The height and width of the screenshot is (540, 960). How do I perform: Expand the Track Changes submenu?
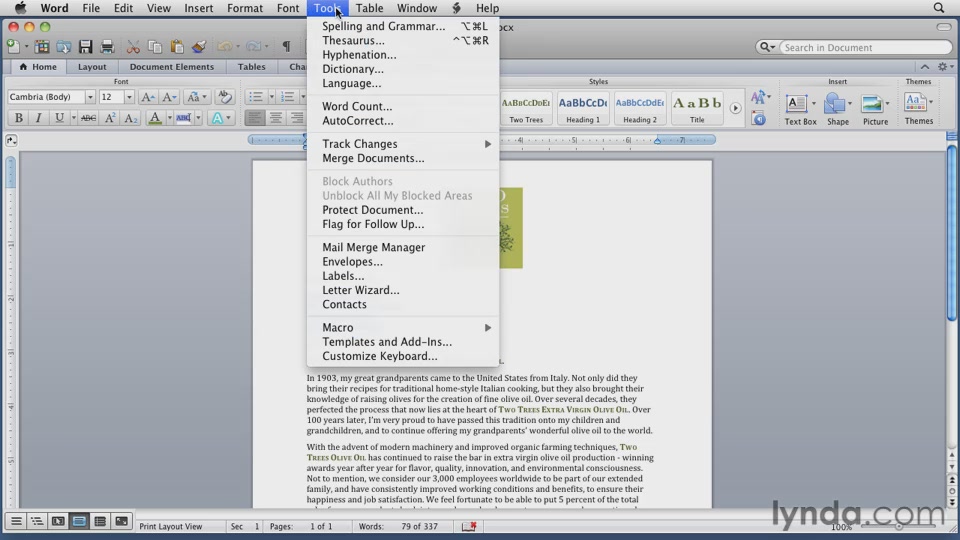coord(403,144)
